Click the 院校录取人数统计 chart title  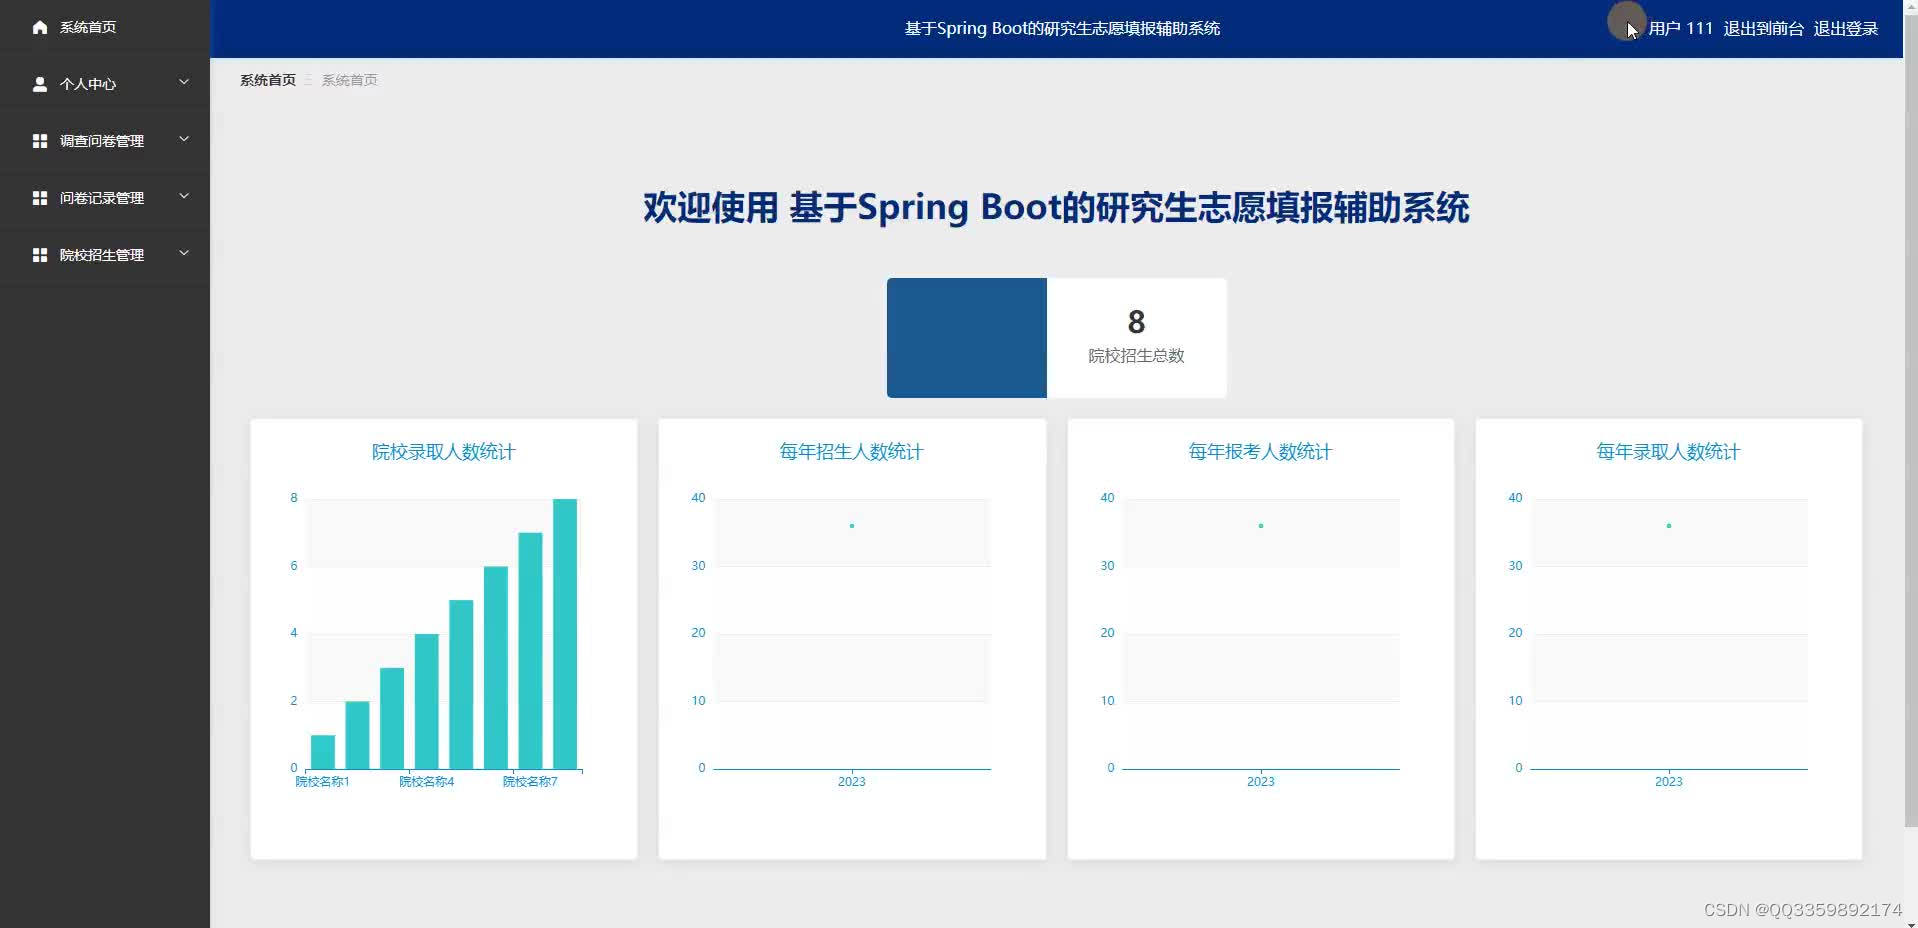[x=443, y=452]
